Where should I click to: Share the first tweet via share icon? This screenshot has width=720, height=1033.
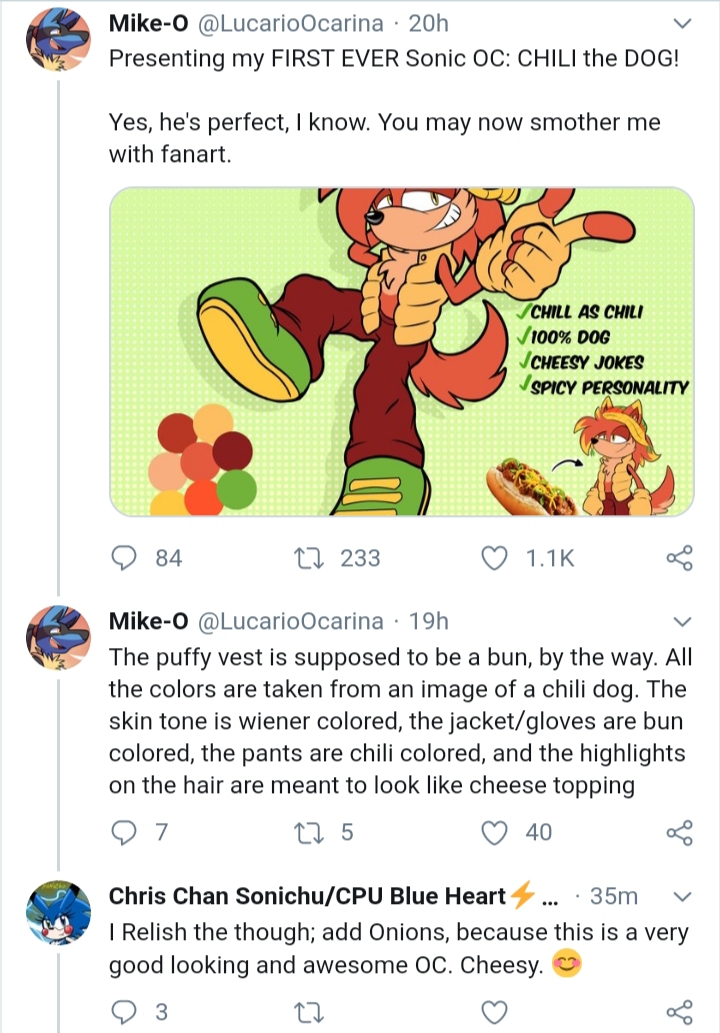click(680, 558)
